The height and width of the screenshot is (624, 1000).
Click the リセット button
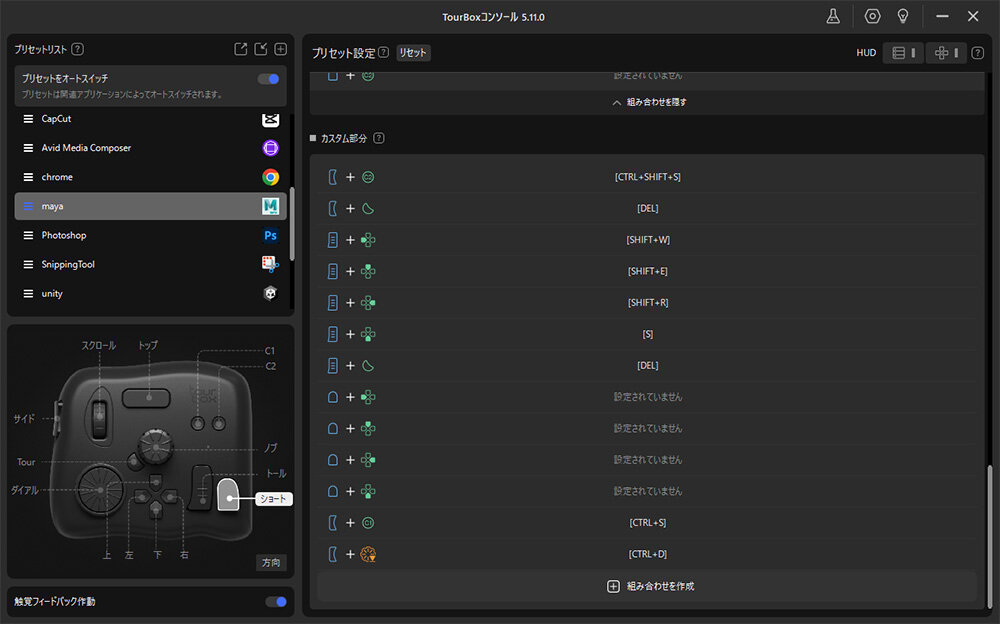[413, 53]
